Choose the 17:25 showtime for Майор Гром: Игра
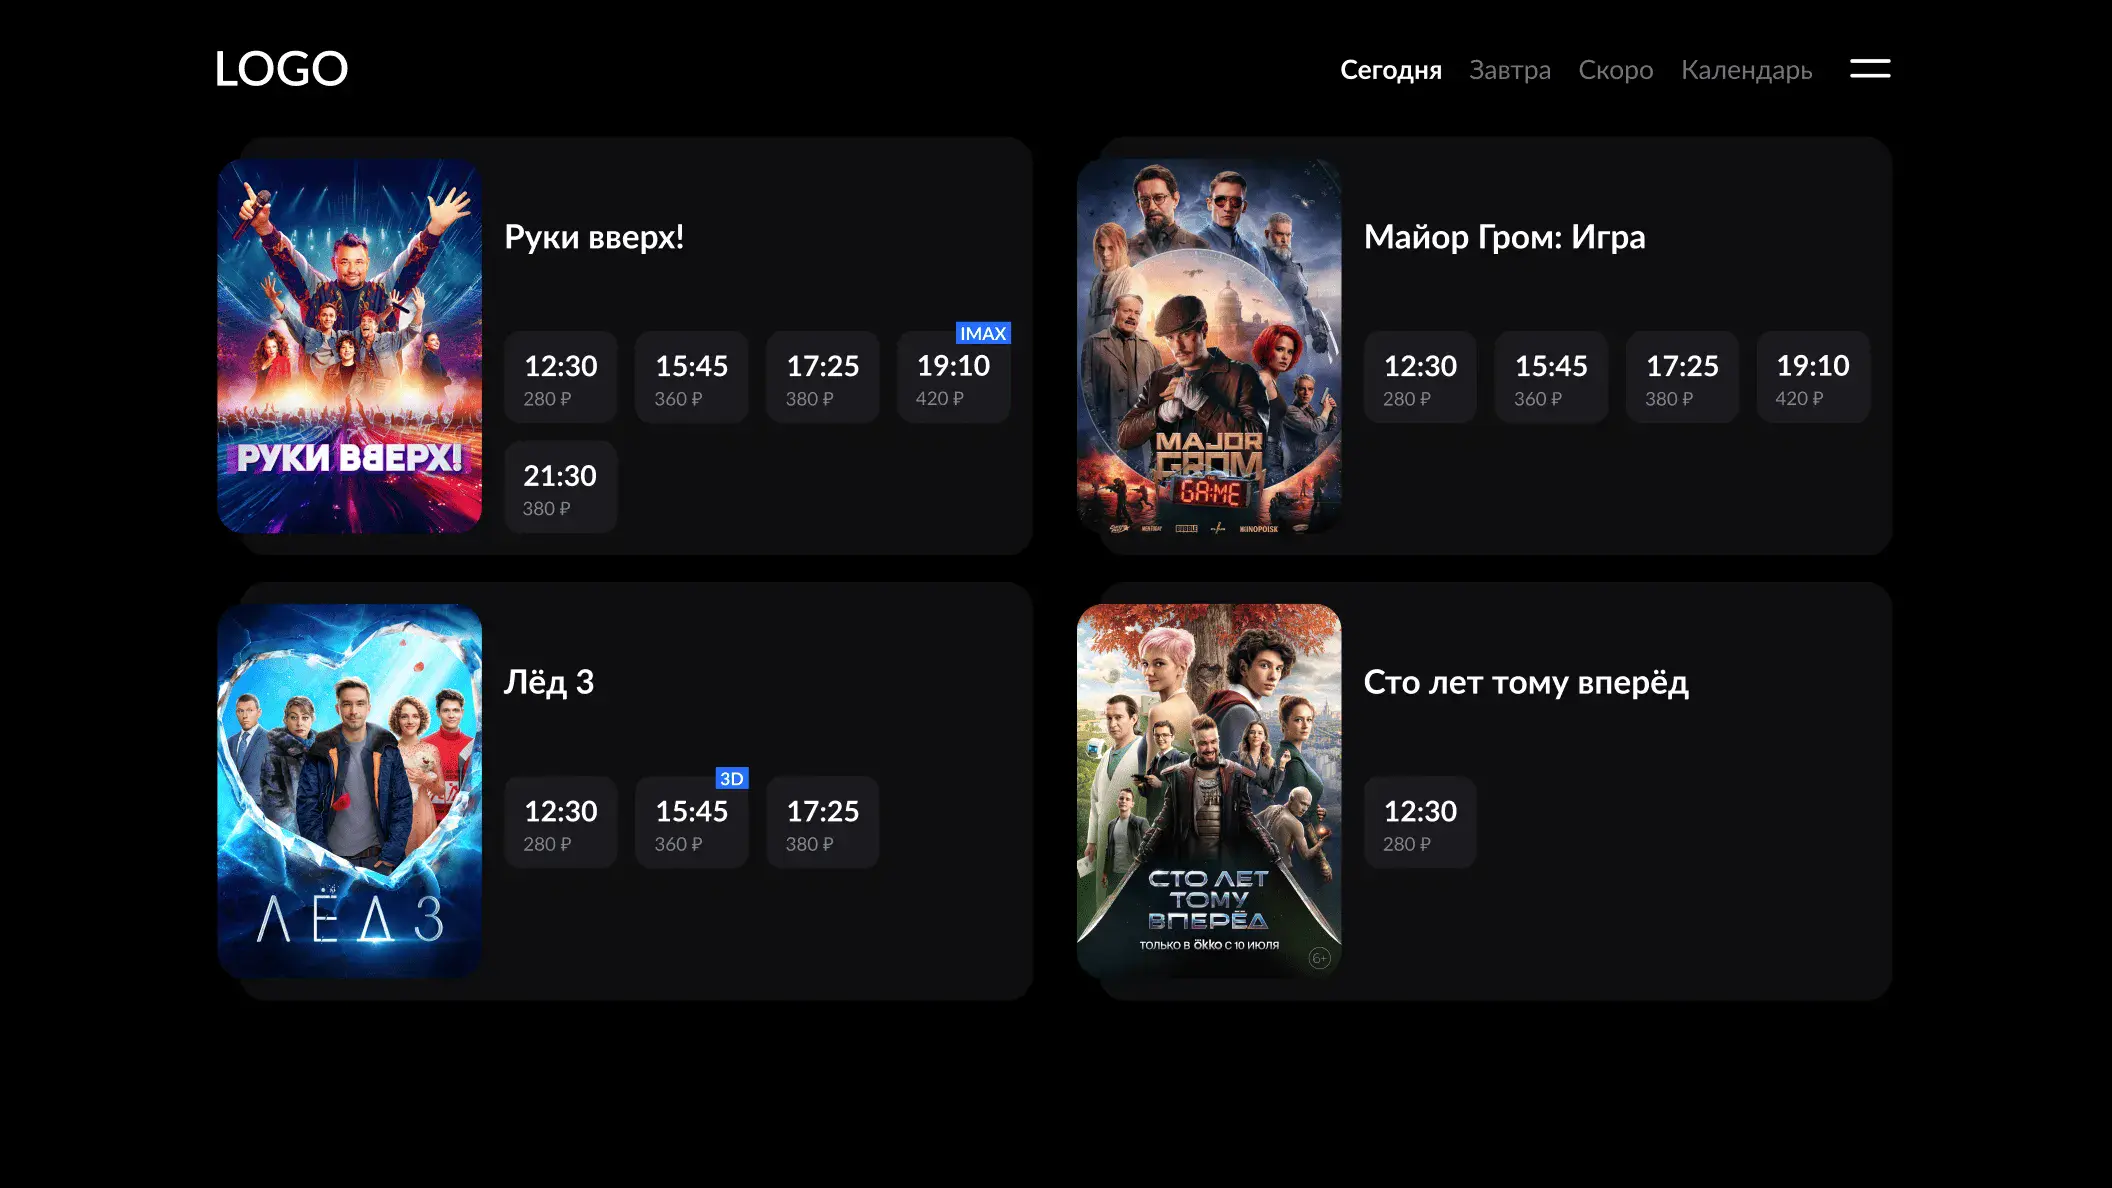Image resolution: width=2112 pixels, height=1188 pixels. tap(1682, 377)
